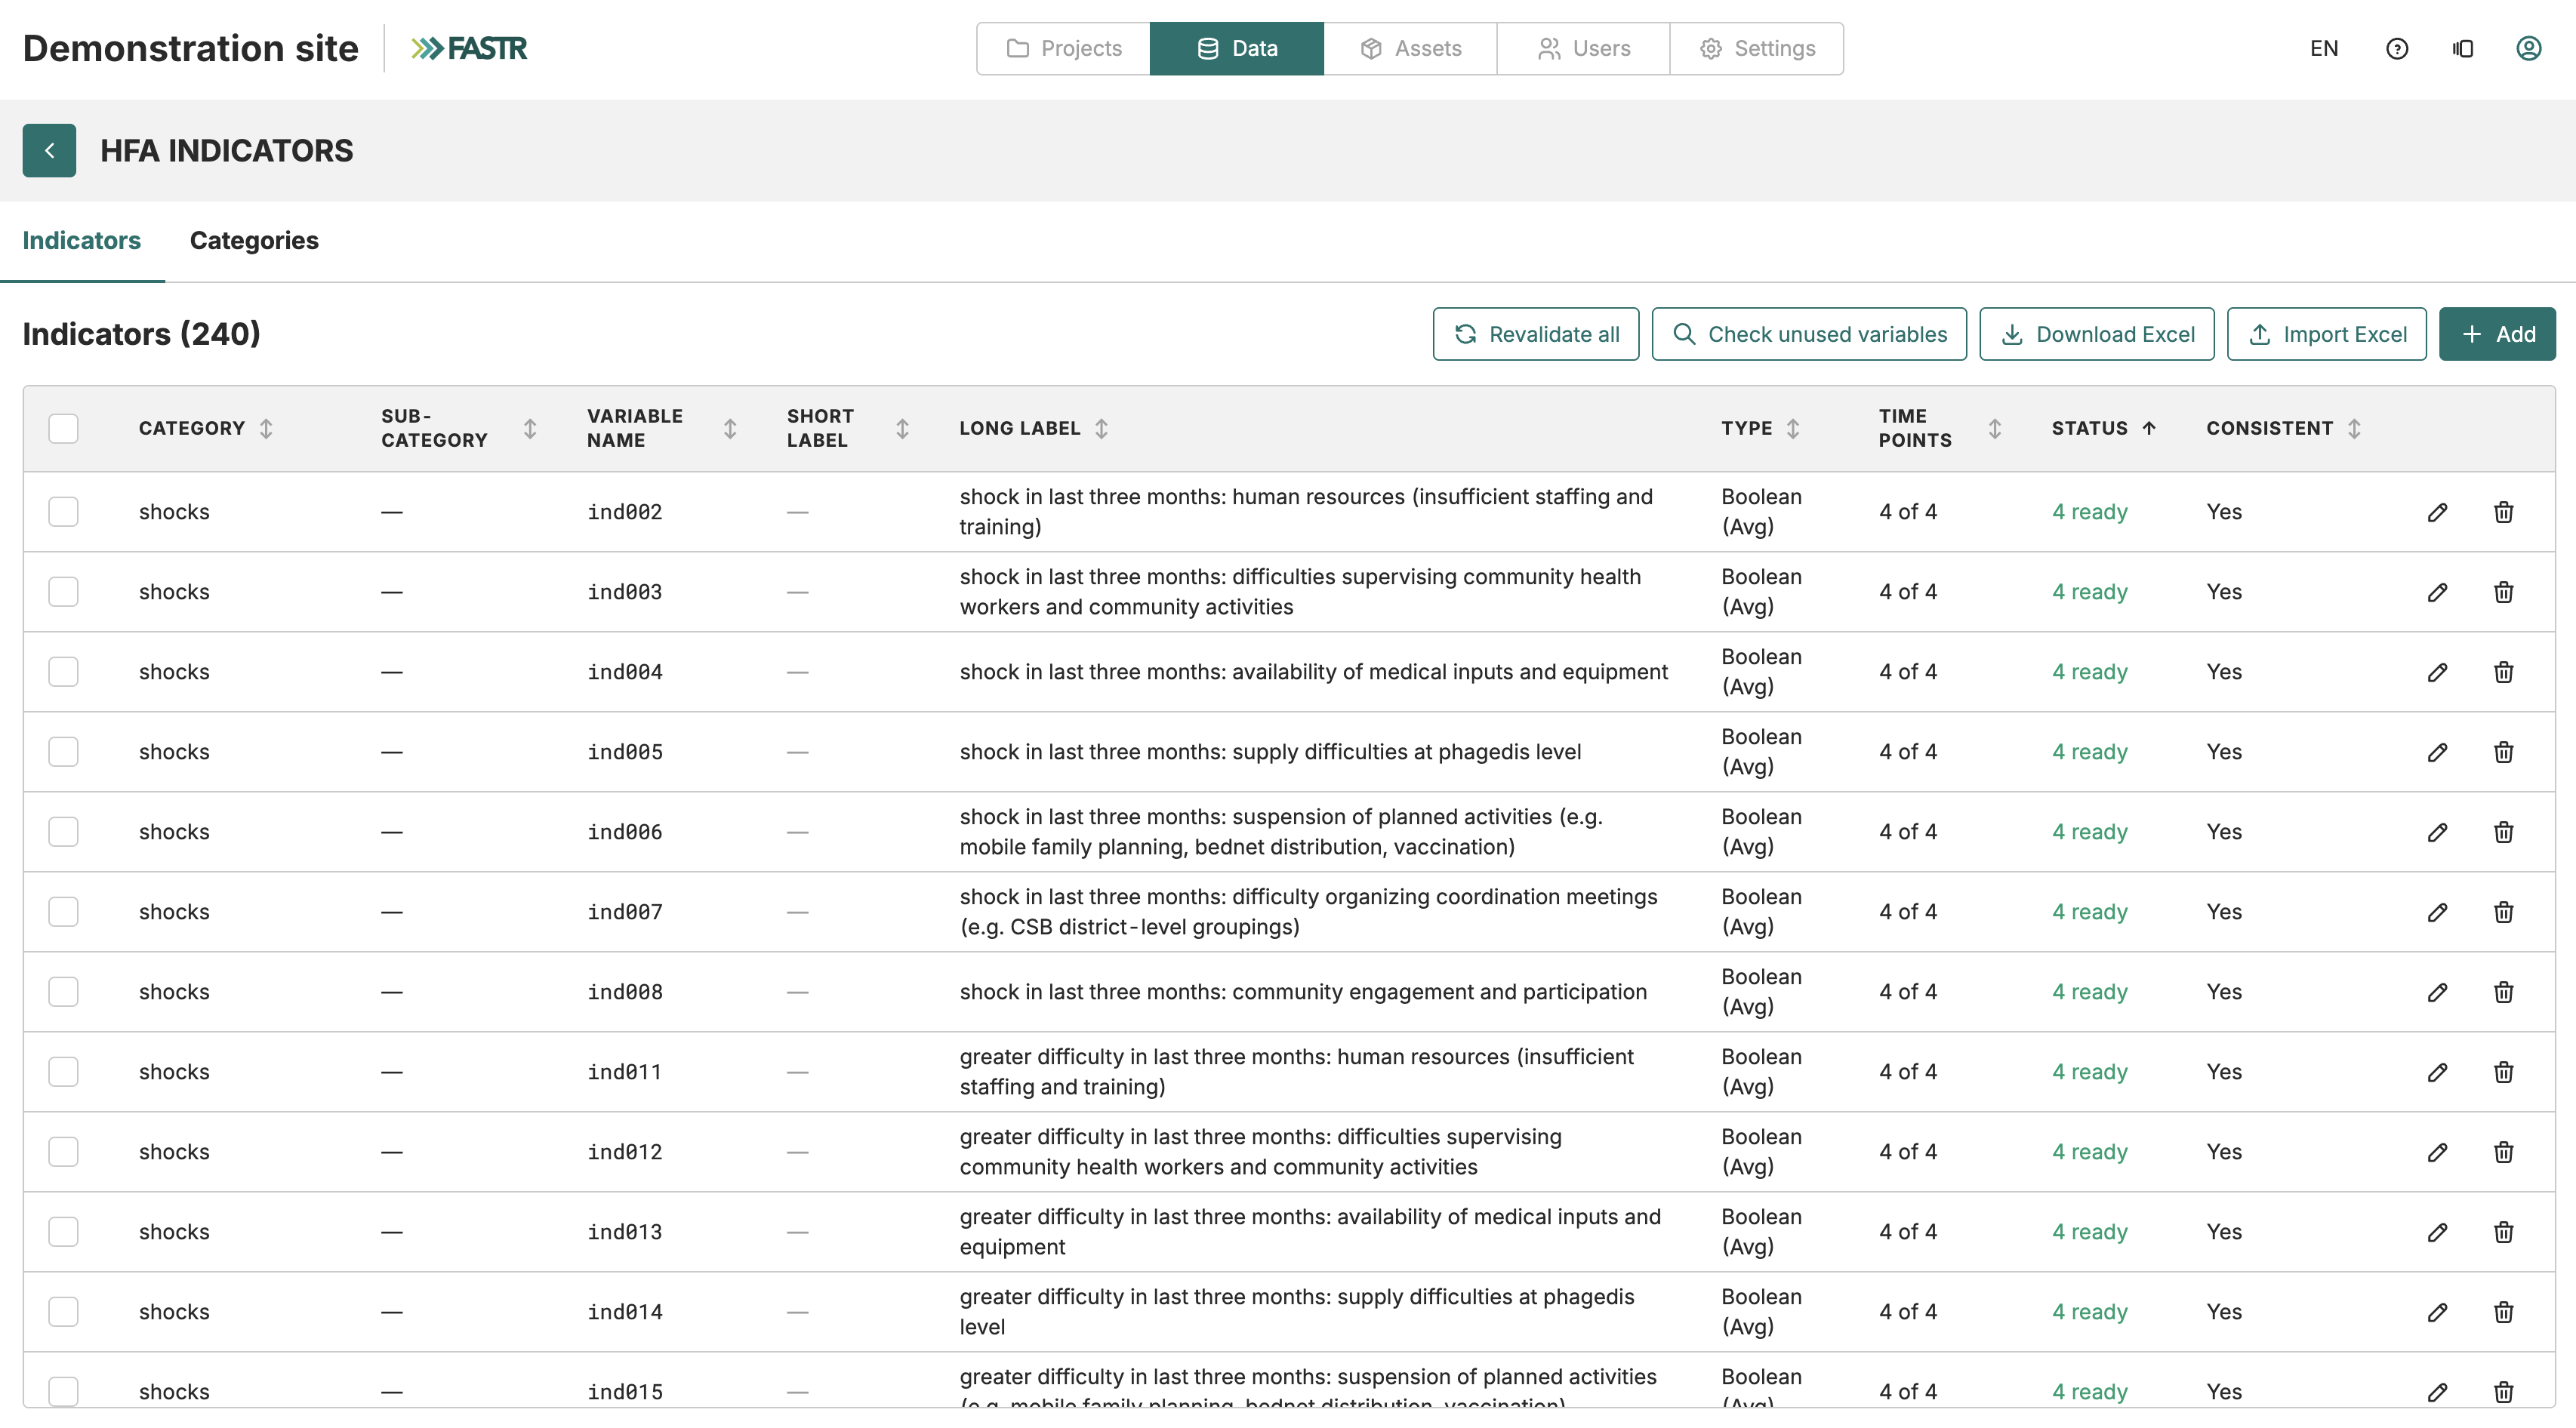Click the '4 ready' status for ind013
Viewport: 2576px width, 1428px height.
(x=2090, y=1232)
